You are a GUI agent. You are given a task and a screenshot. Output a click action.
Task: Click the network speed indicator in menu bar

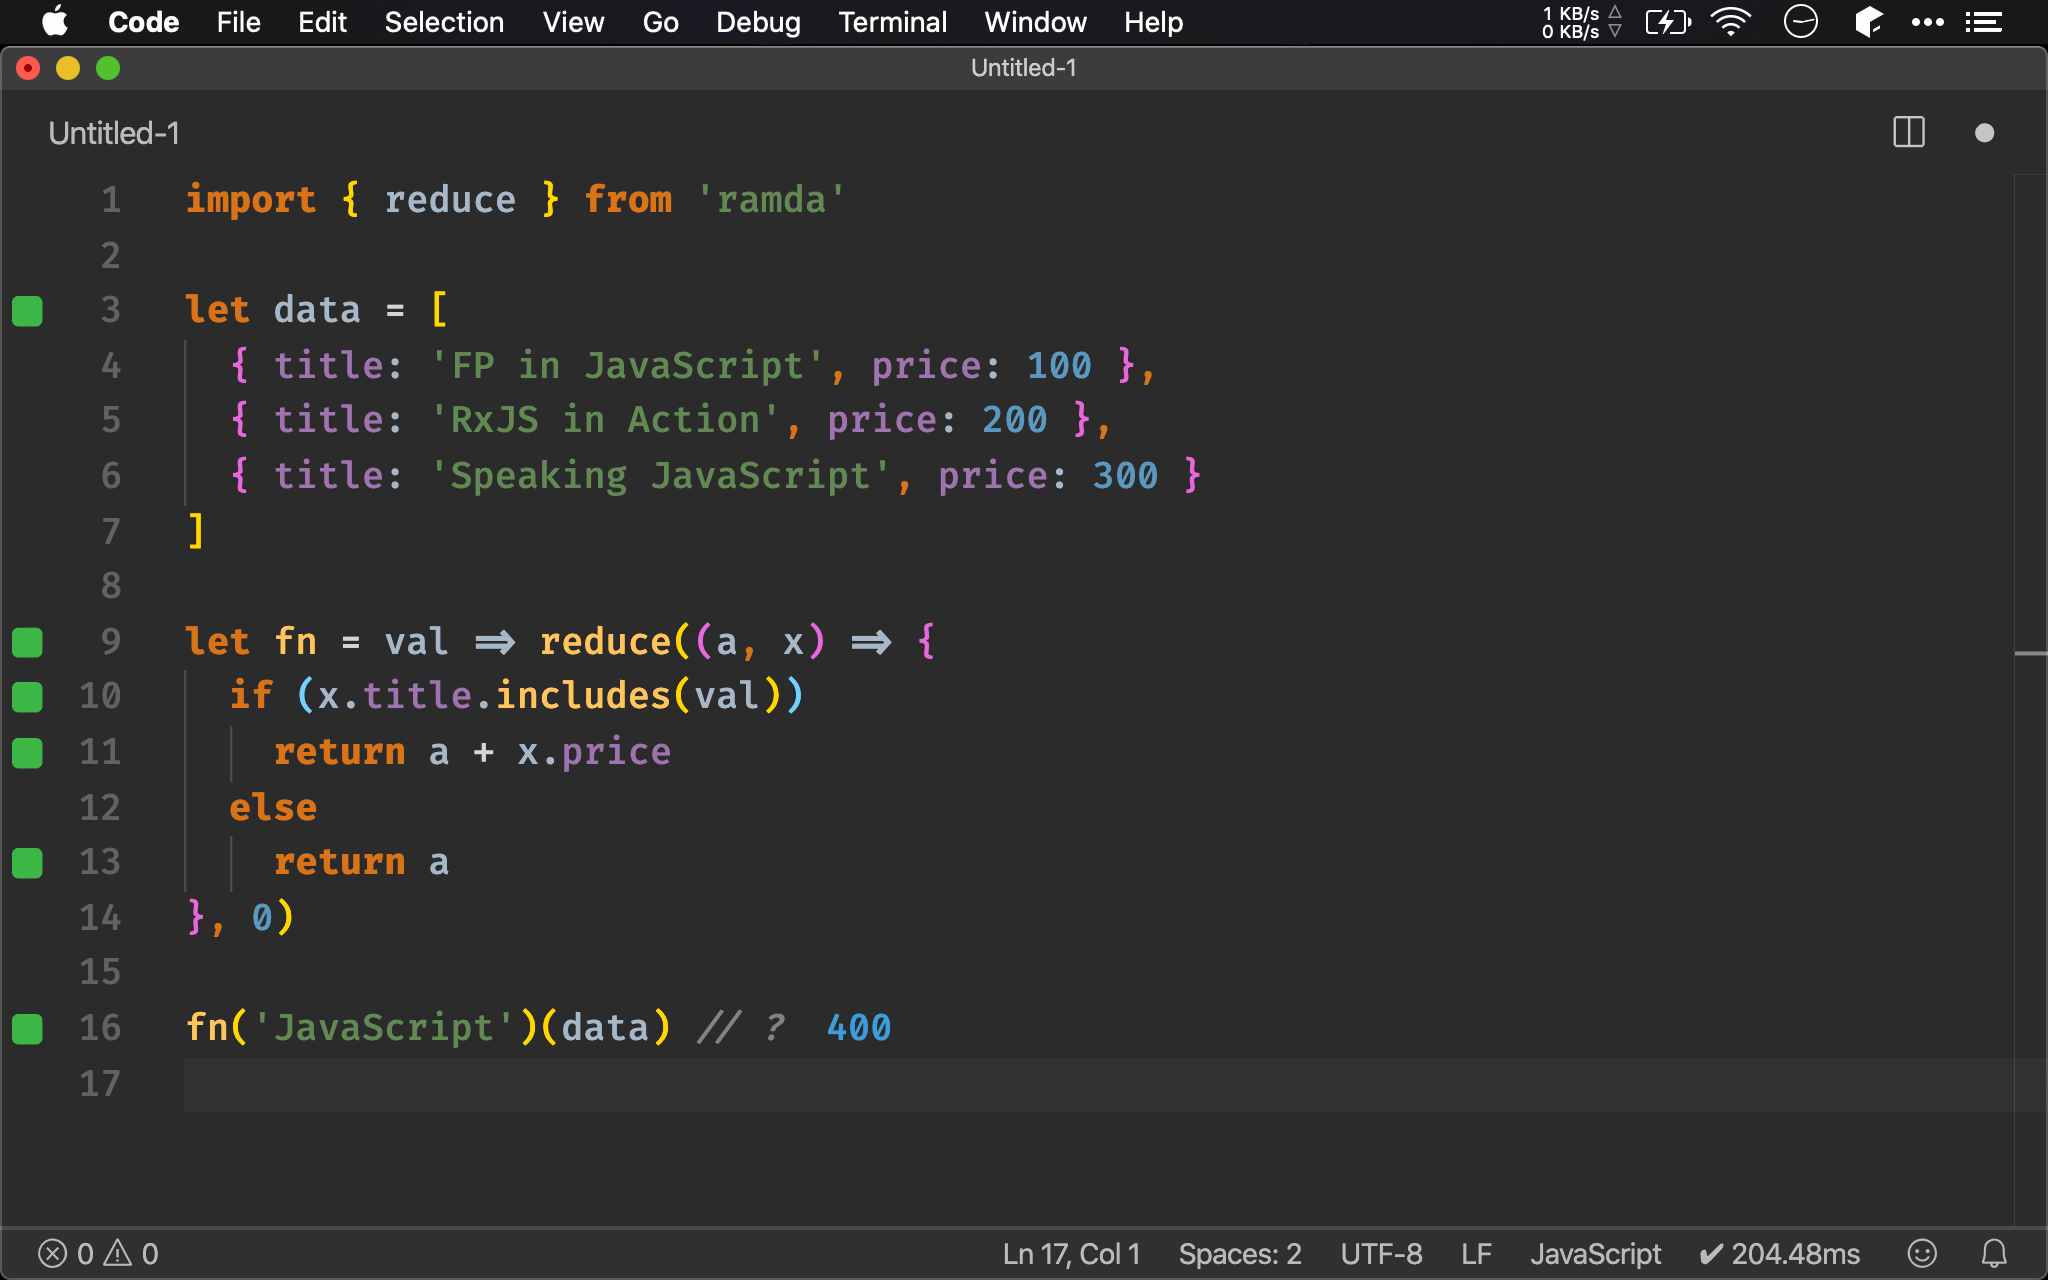pyautogui.click(x=1581, y=22)
